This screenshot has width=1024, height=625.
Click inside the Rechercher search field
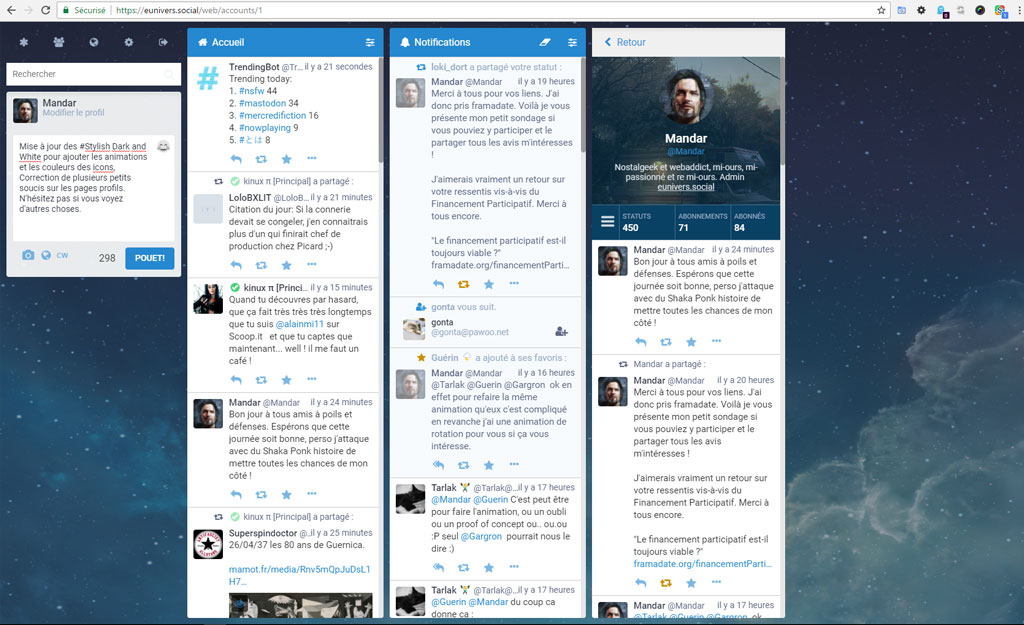point(93,74)
